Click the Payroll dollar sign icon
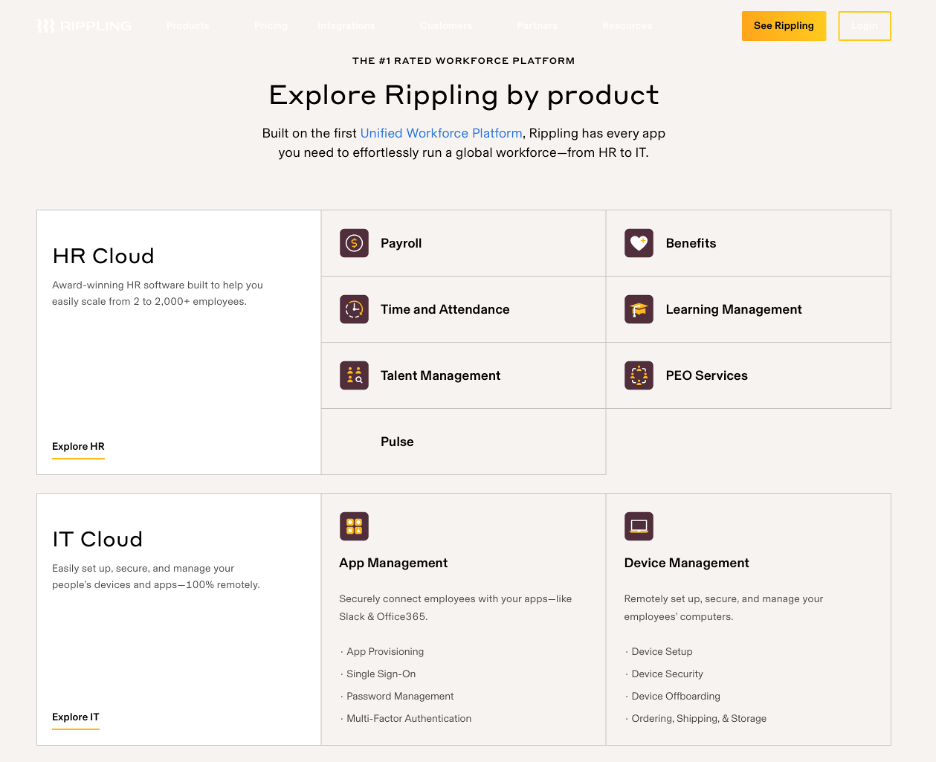Image resolution: width=936 pixels, height=762 pixels. [x=354, y=243]
